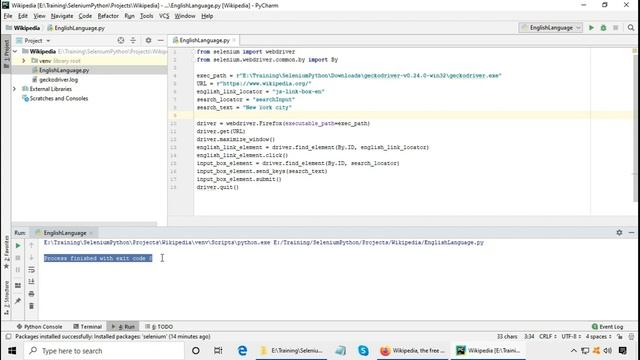Click the Windows taskbar search box
640x360 pixels.
click(104, 351)
